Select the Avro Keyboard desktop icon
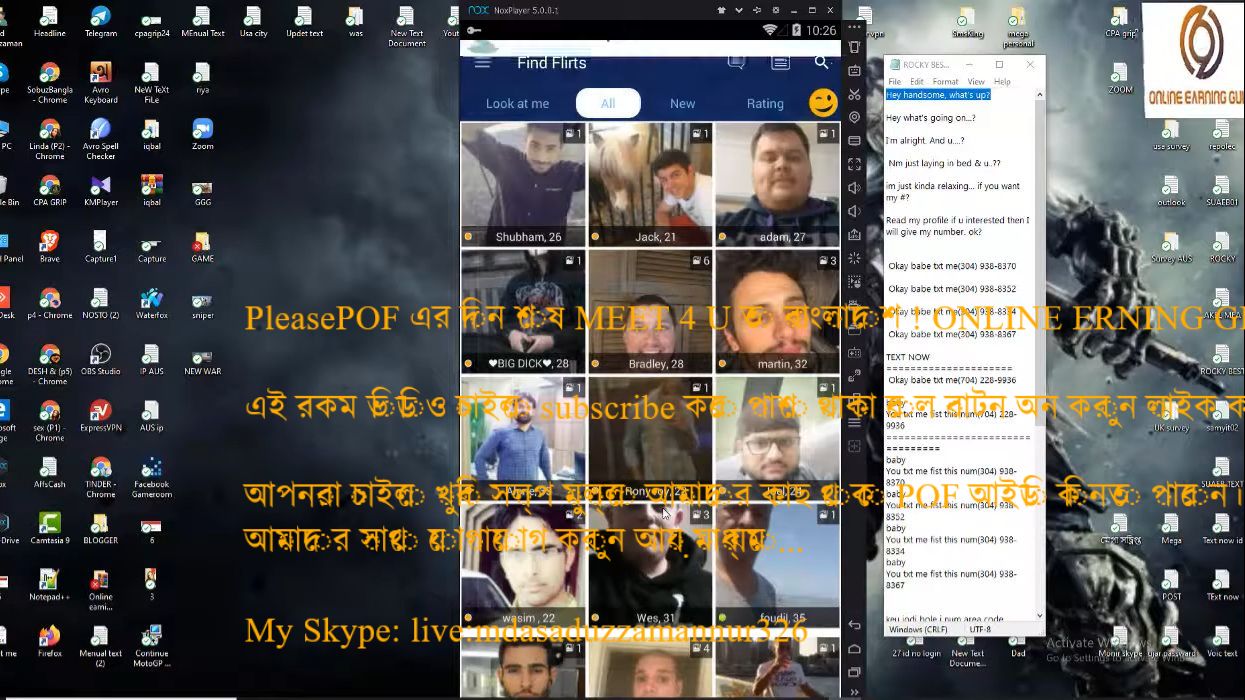This screenshot has height=700, width=1245. pyautogui.click(x=100, y=83)
